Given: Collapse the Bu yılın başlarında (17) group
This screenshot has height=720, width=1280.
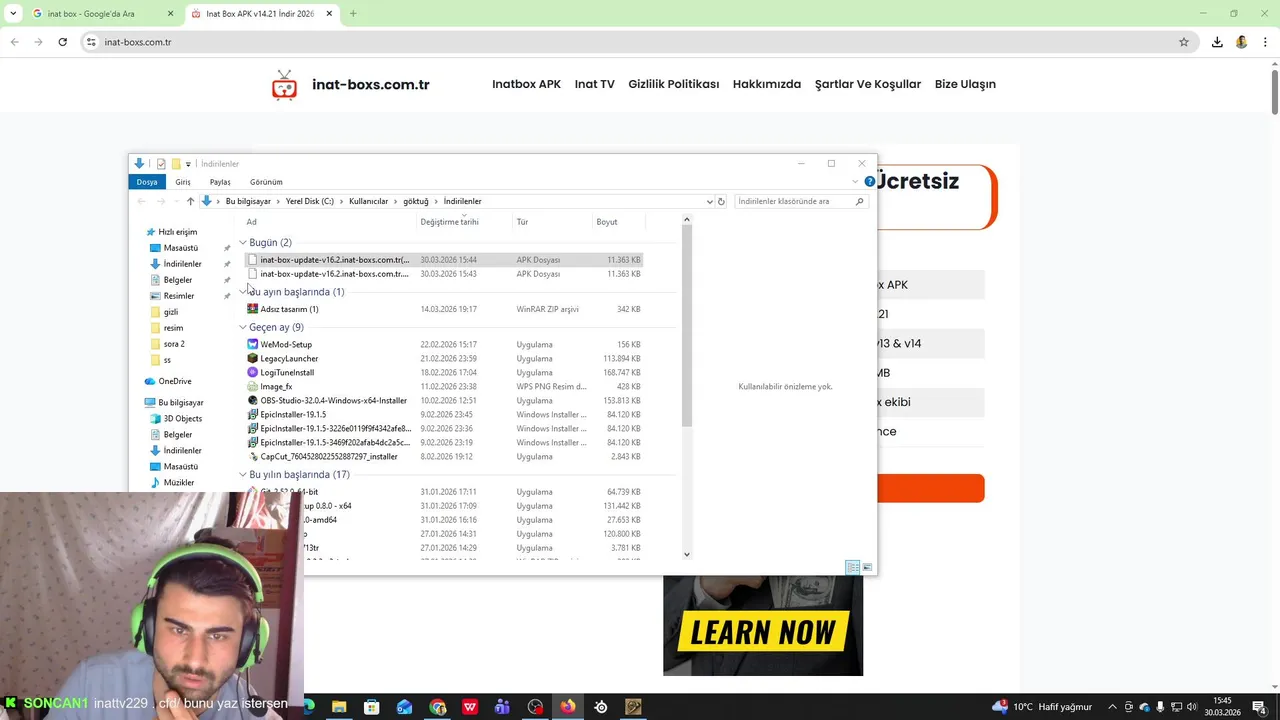Looking at the screenshot, I should point(242,475).
